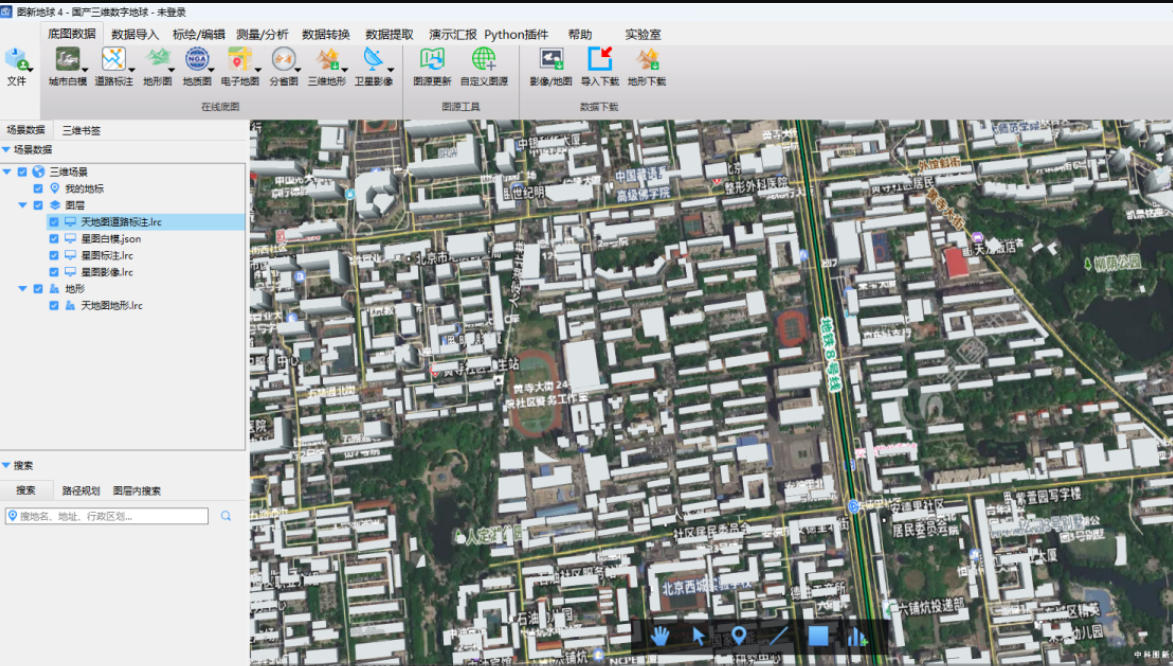
Task: Click the 路径规划 route planning button
Action: pos(81,491)
